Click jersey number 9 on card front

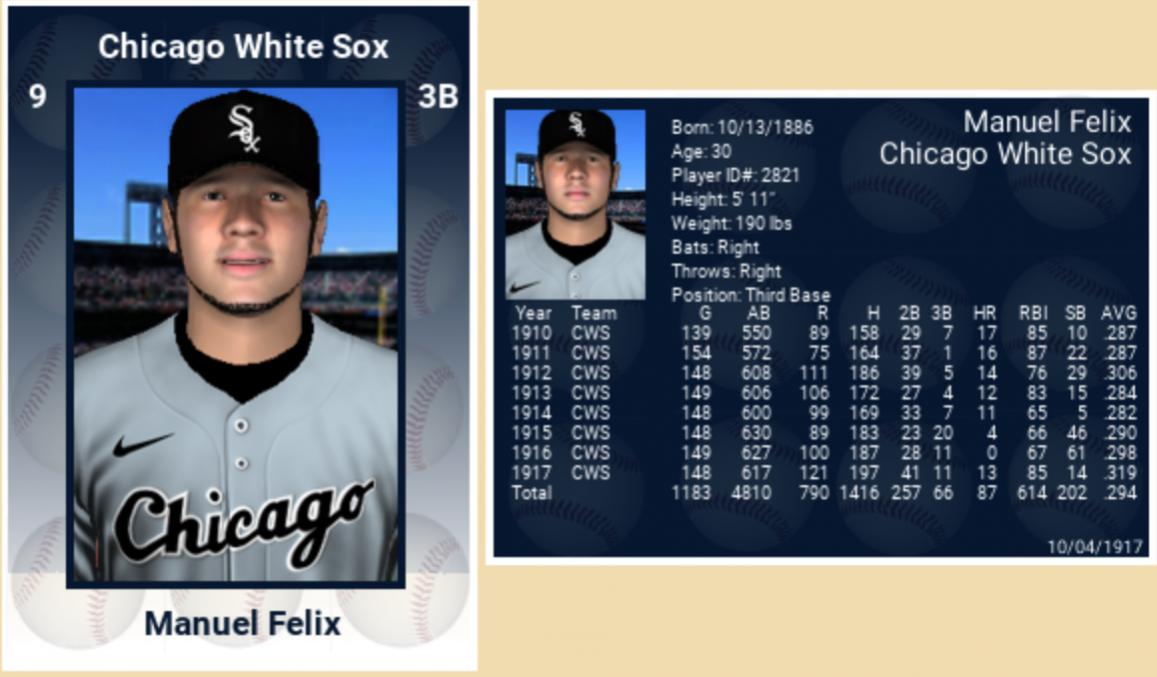coord(38,97)
